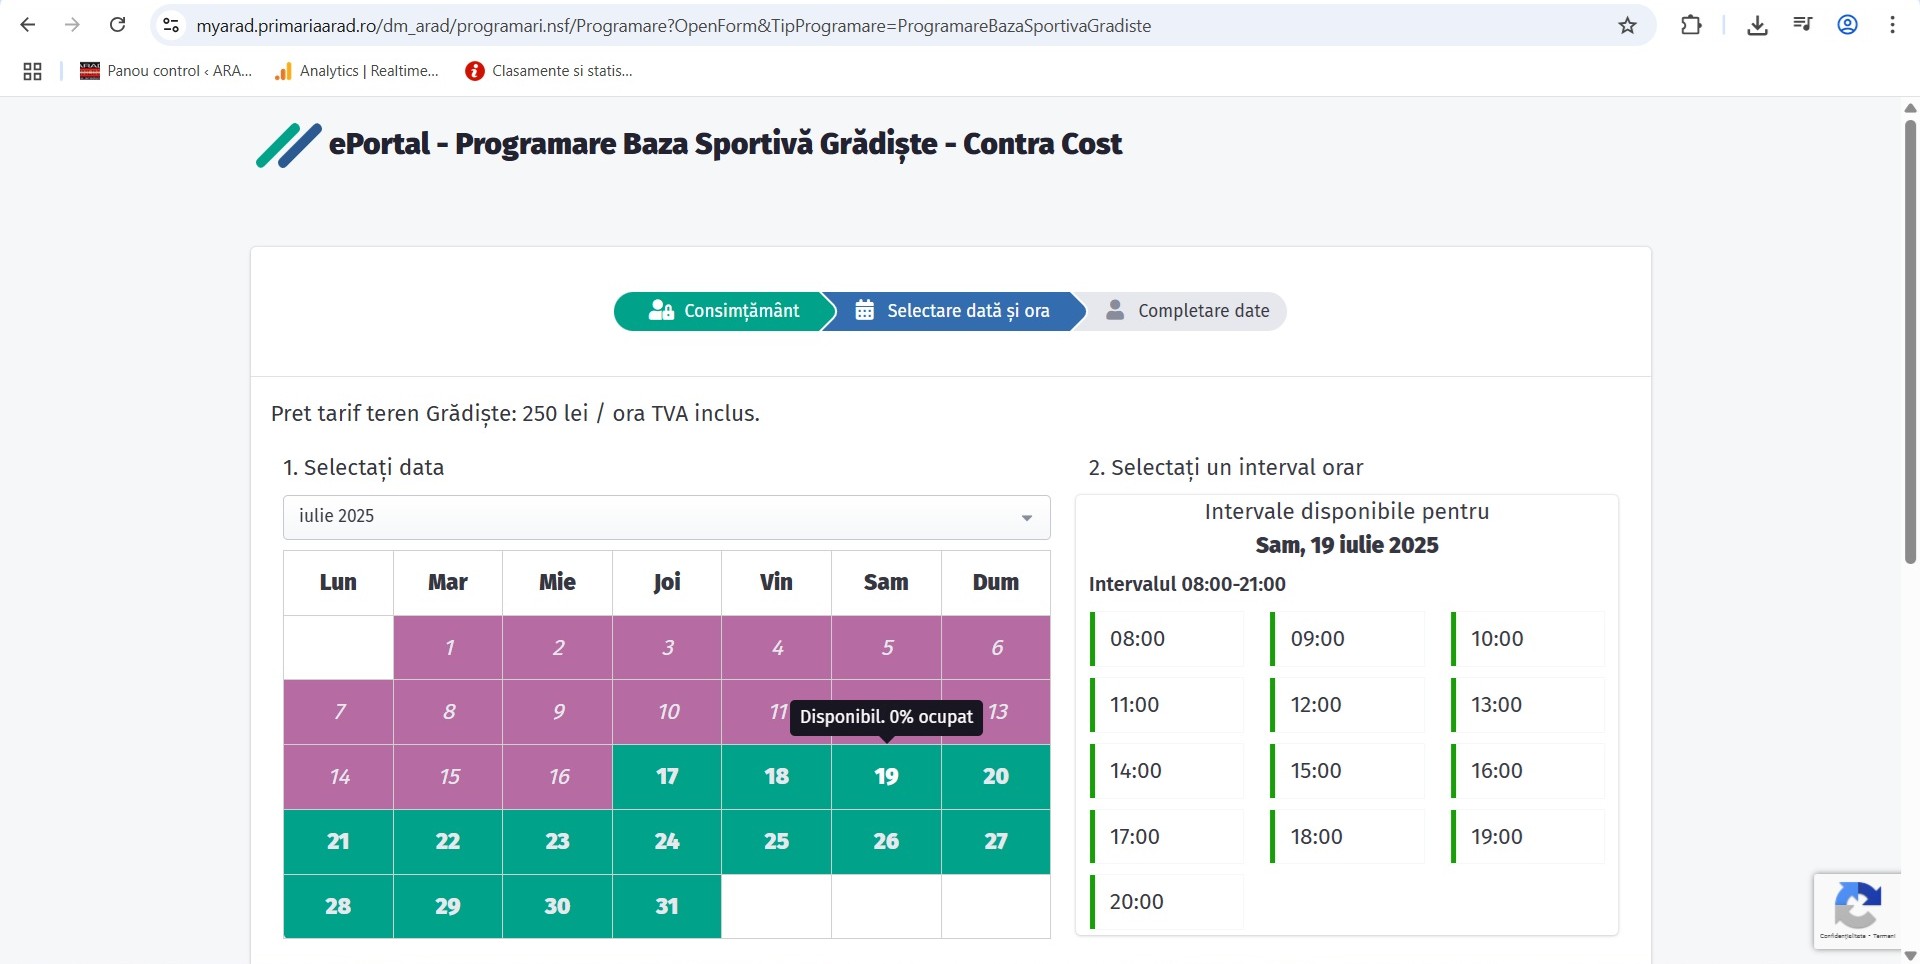Pick the 15:00 time interval
Image resolution: width=1920 pixels, height=964 pixels.
coord(1347,771)
